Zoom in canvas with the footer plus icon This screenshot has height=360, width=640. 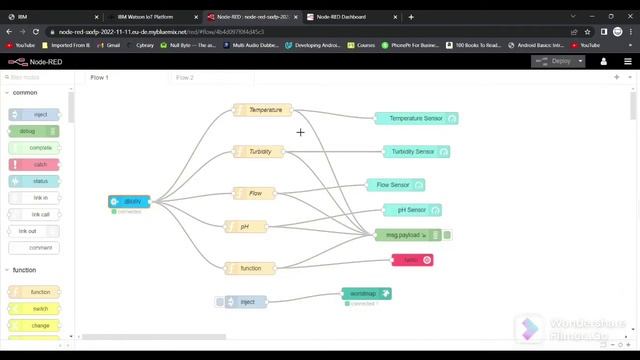click(629, 345)
